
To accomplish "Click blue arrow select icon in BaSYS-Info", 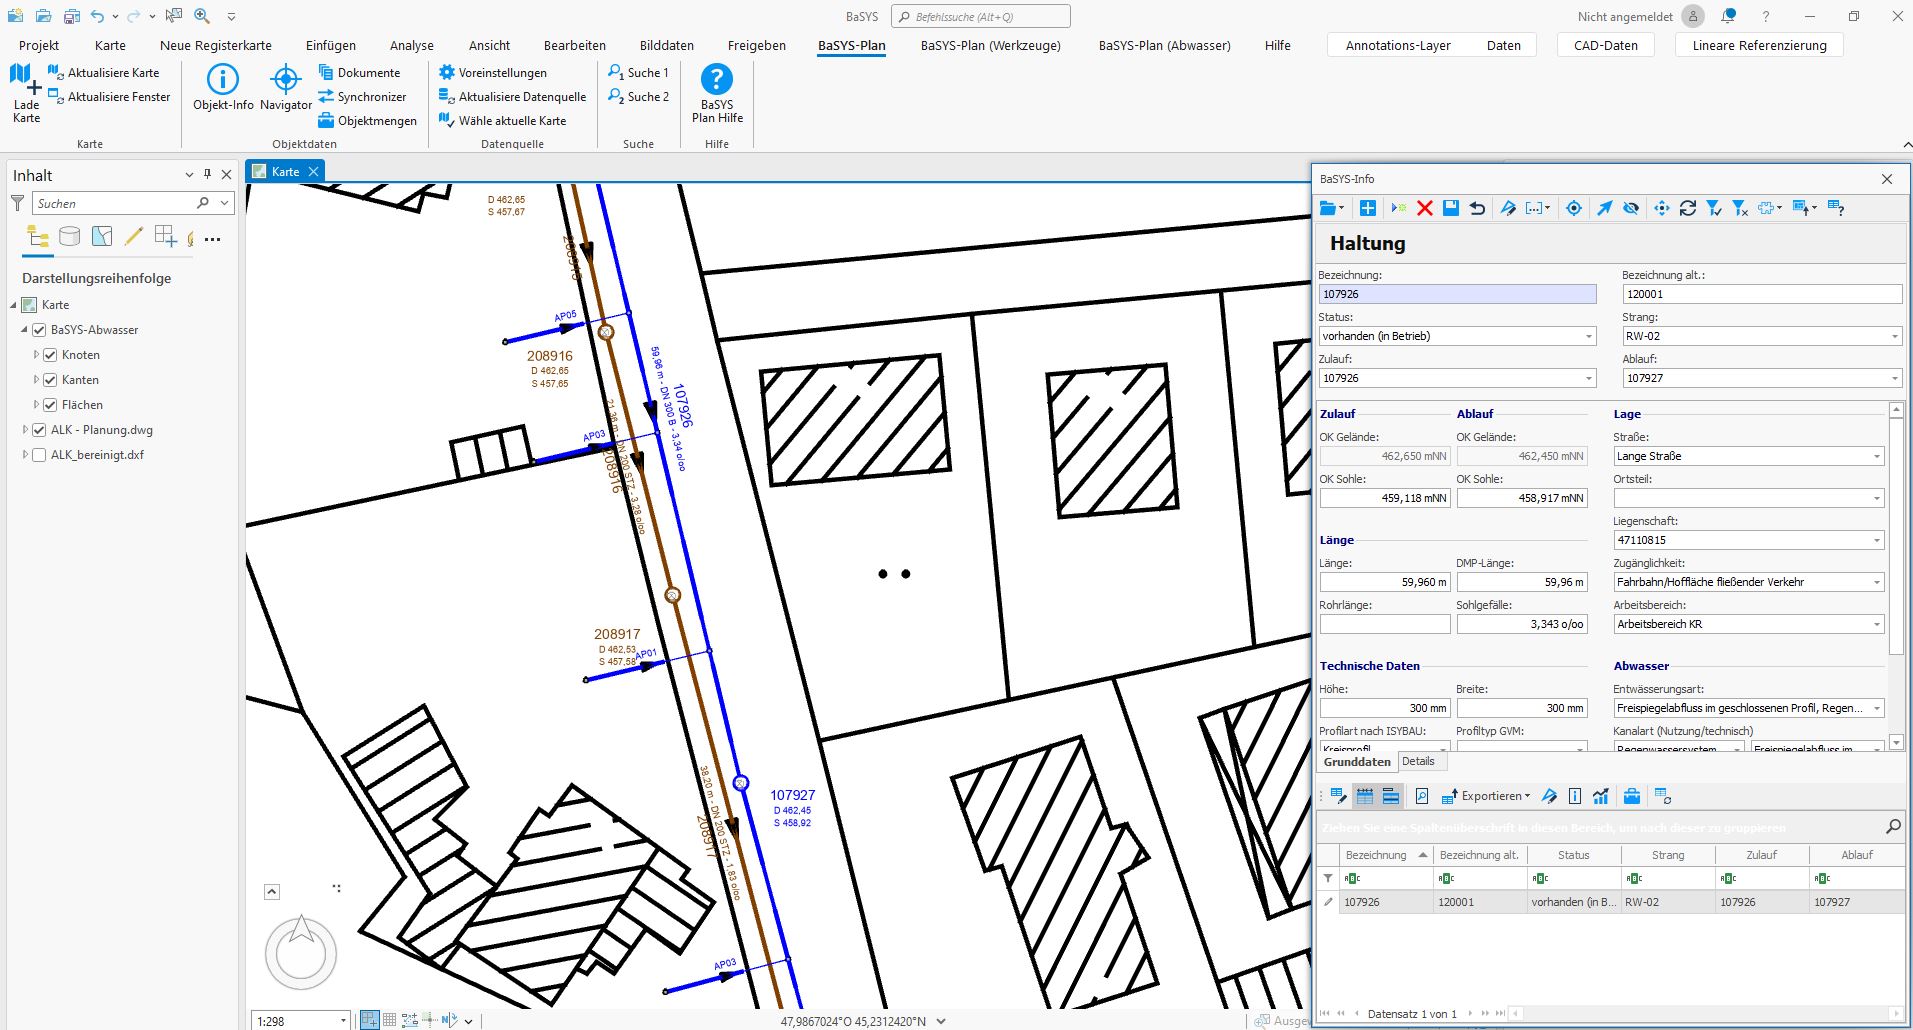I will pyautogui.click(x=1604, y=208).
